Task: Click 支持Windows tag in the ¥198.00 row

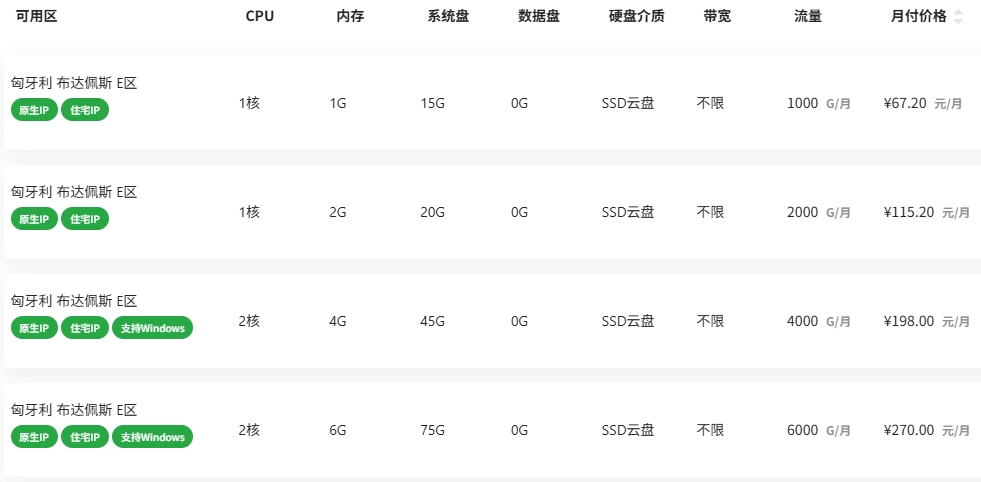Action: click(x=152, y=328)
